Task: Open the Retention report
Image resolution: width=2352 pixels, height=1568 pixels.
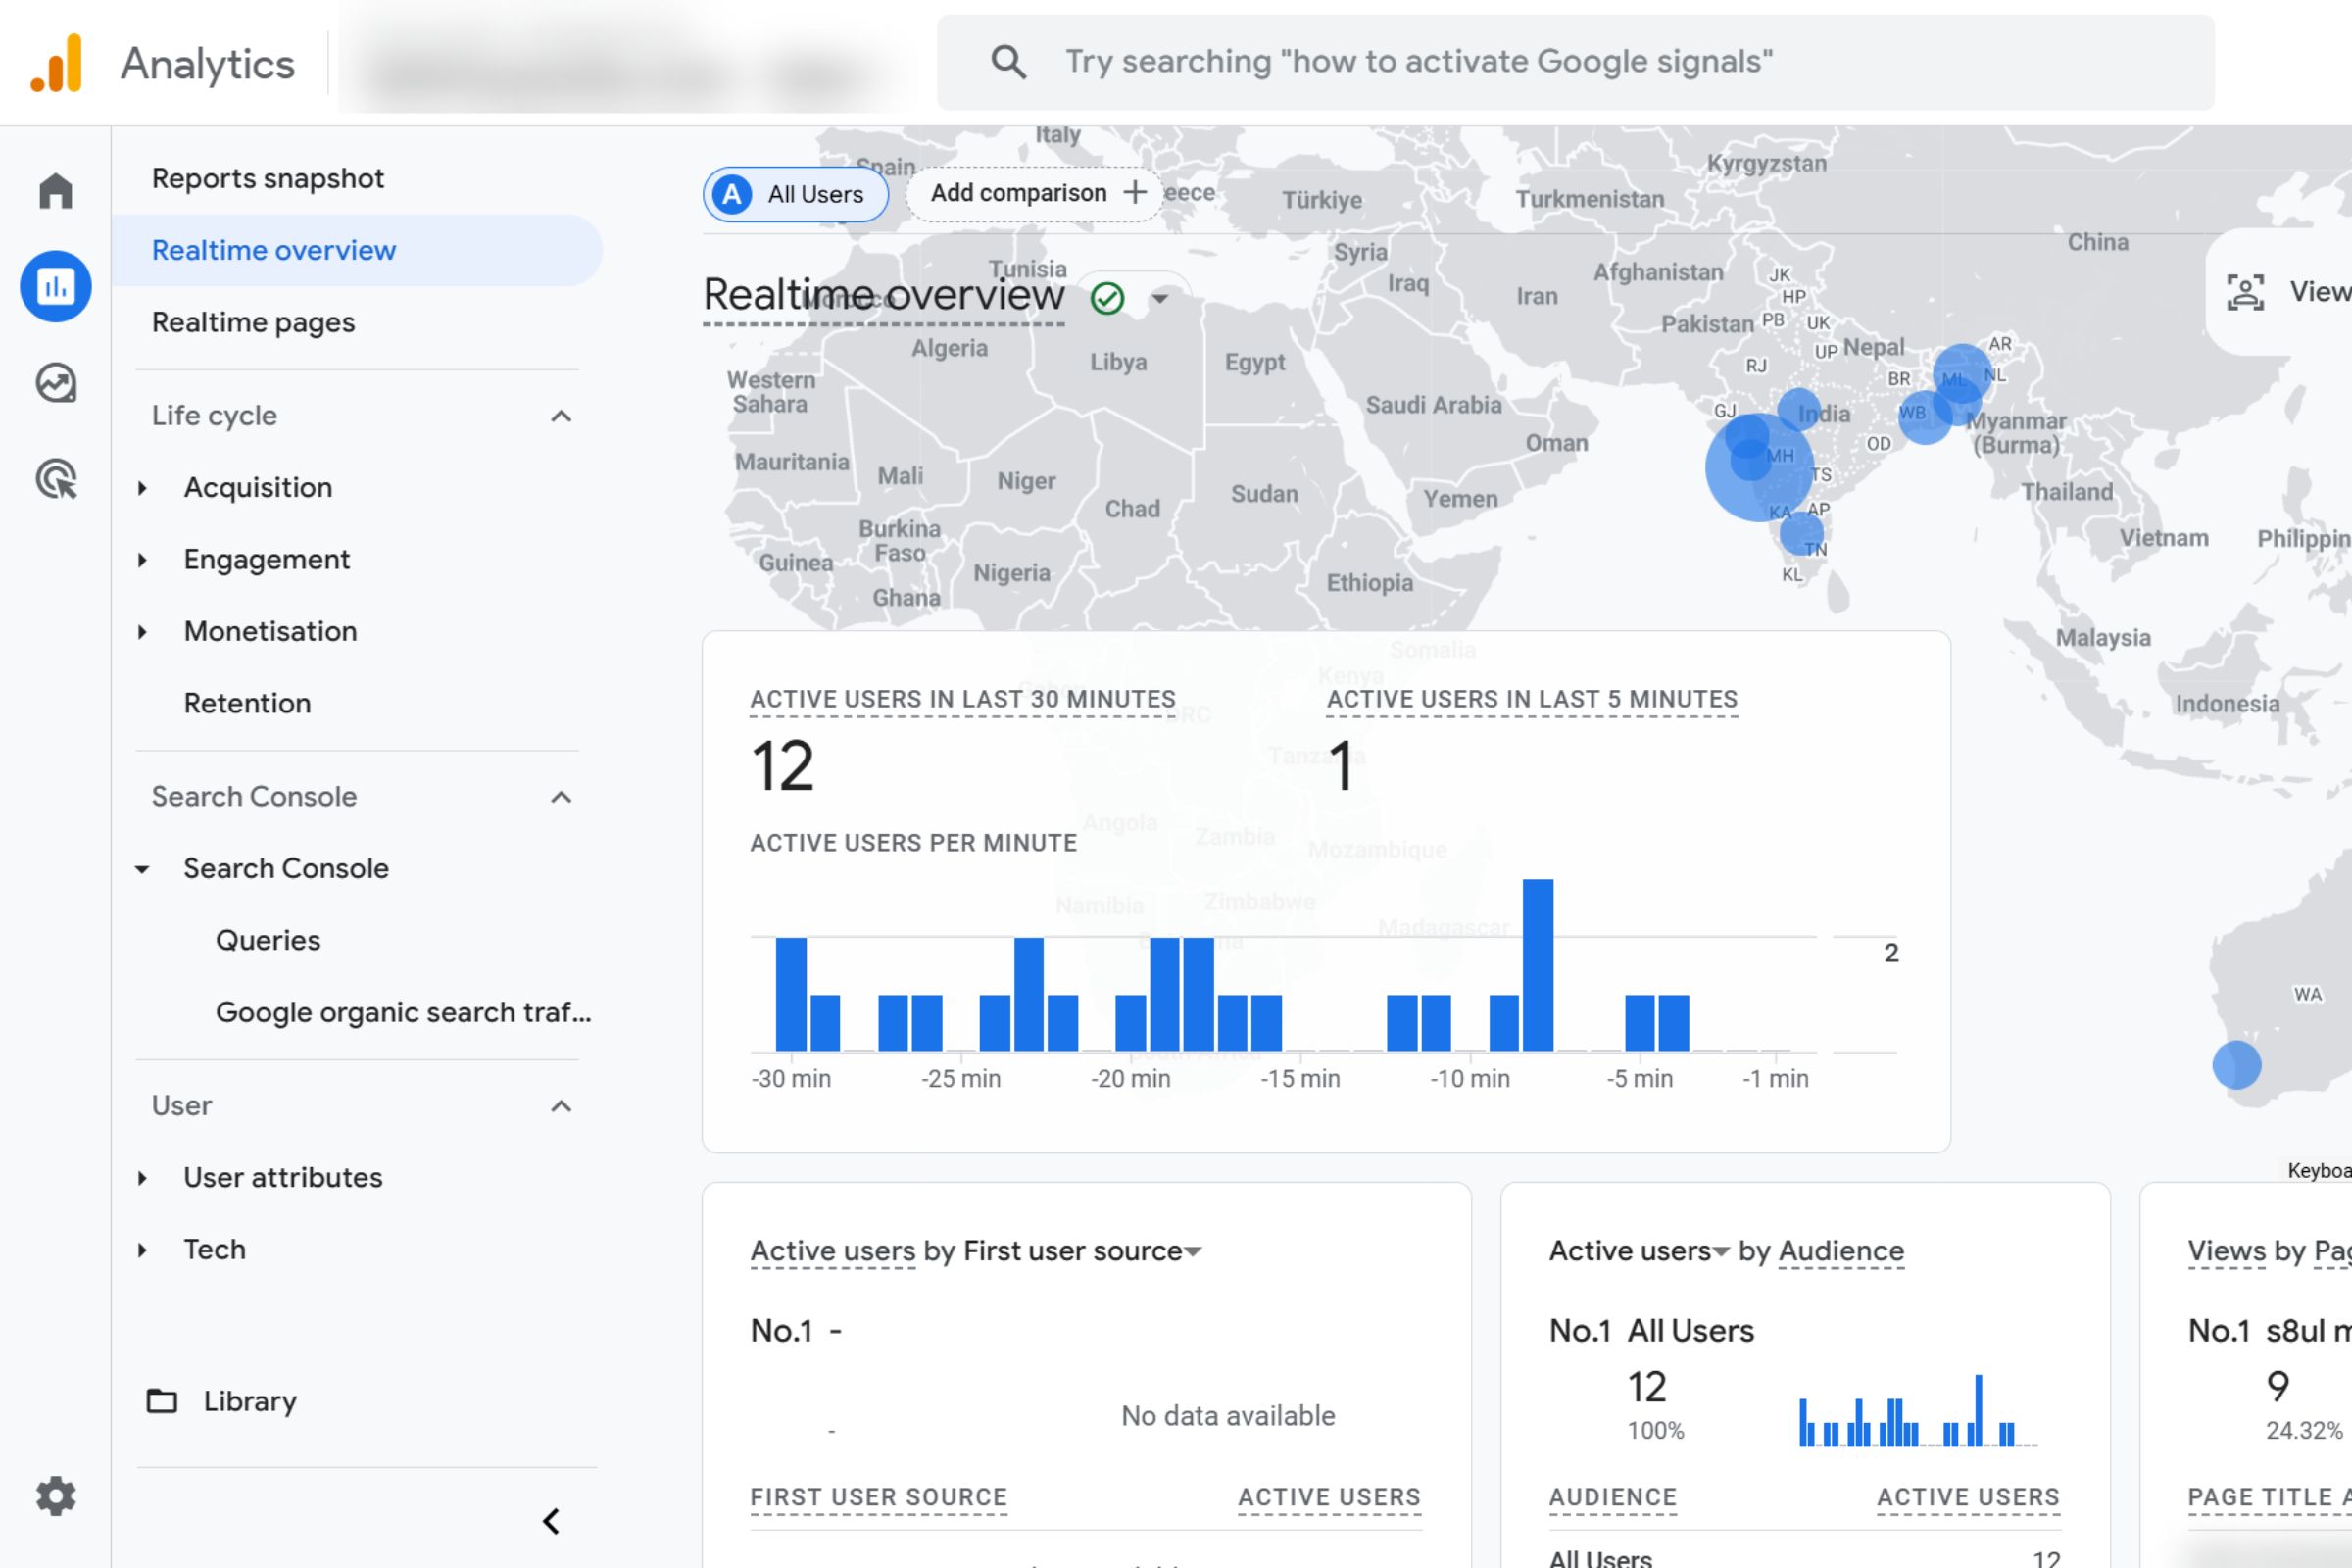Action: pyautogui.click(x=247, y=703)
